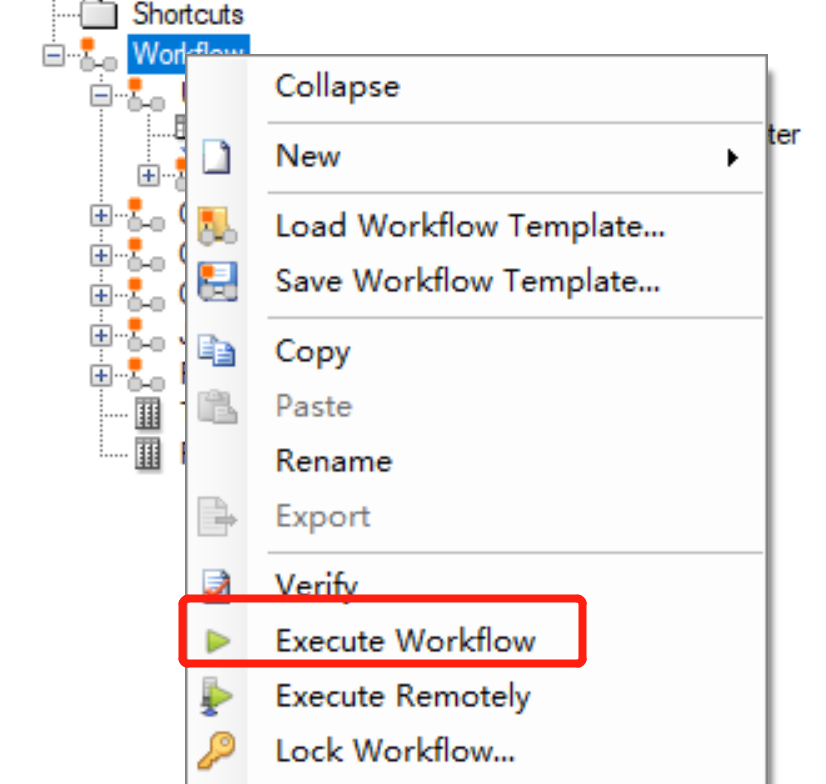
Task: Click the Shortcuts folder icon
Action: point(99,14)
